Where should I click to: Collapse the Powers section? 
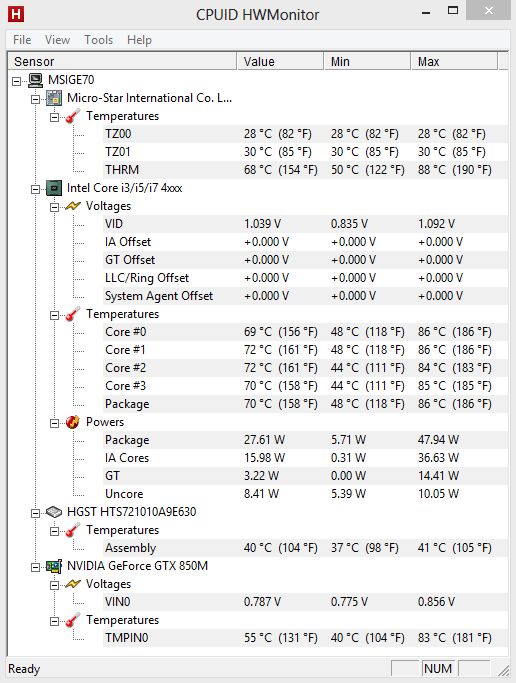(x=54, y=423)
